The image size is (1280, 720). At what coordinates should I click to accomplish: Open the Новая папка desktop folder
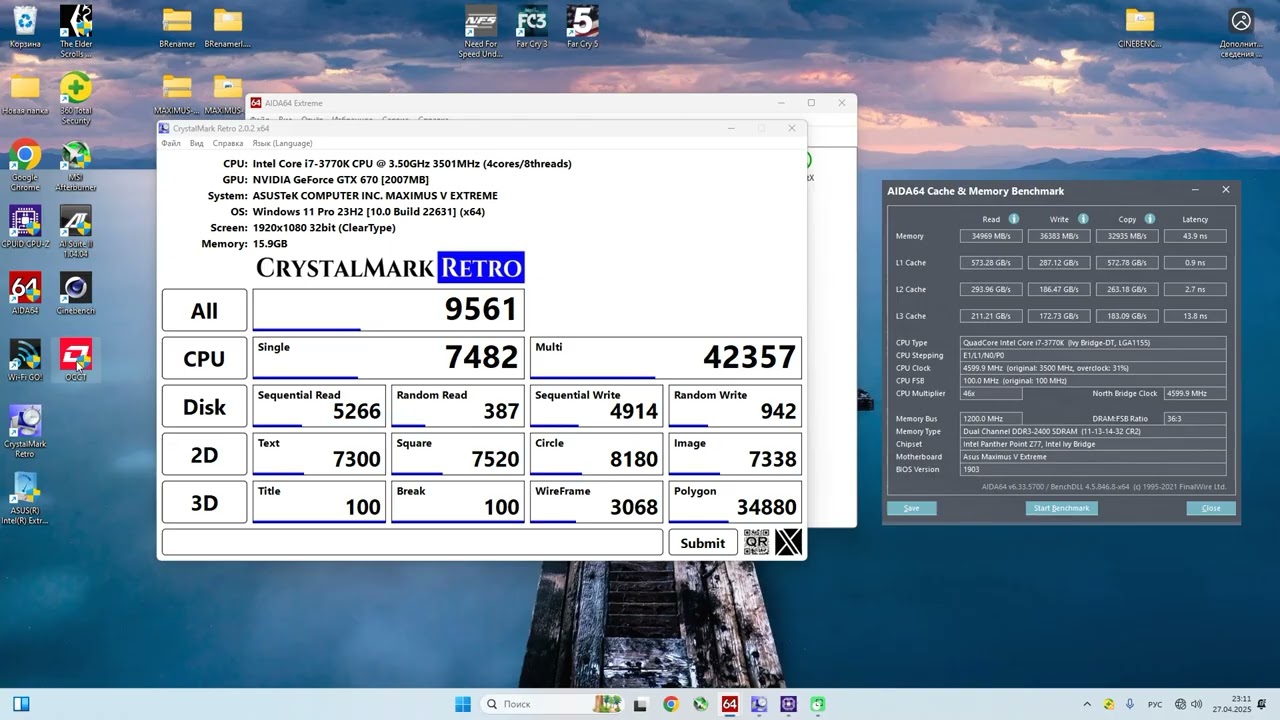(x=25, y=95)
